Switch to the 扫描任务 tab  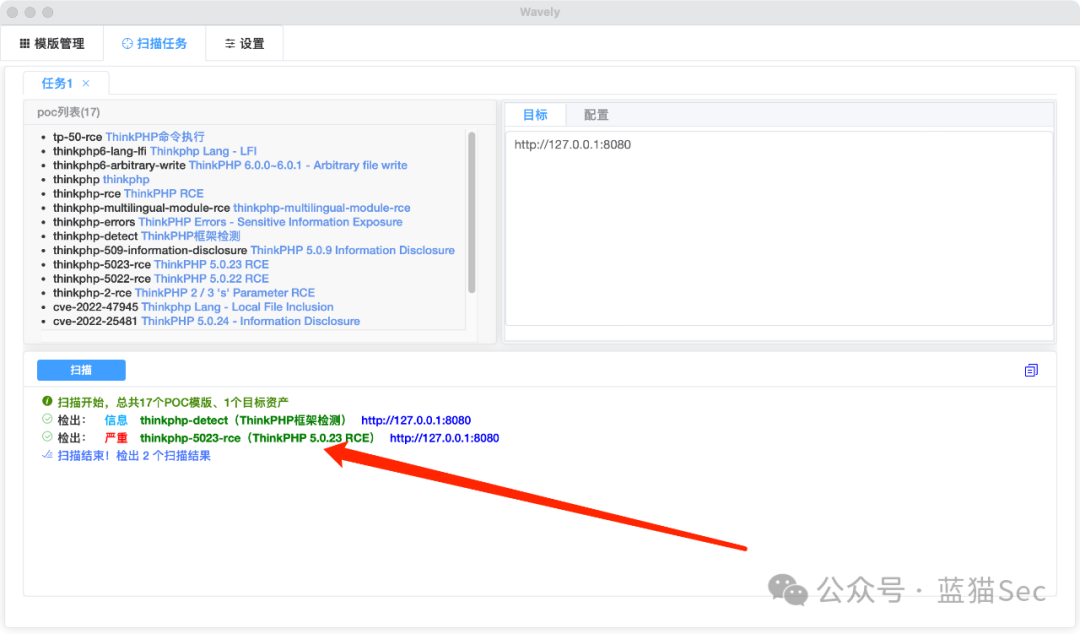(154, 43)
